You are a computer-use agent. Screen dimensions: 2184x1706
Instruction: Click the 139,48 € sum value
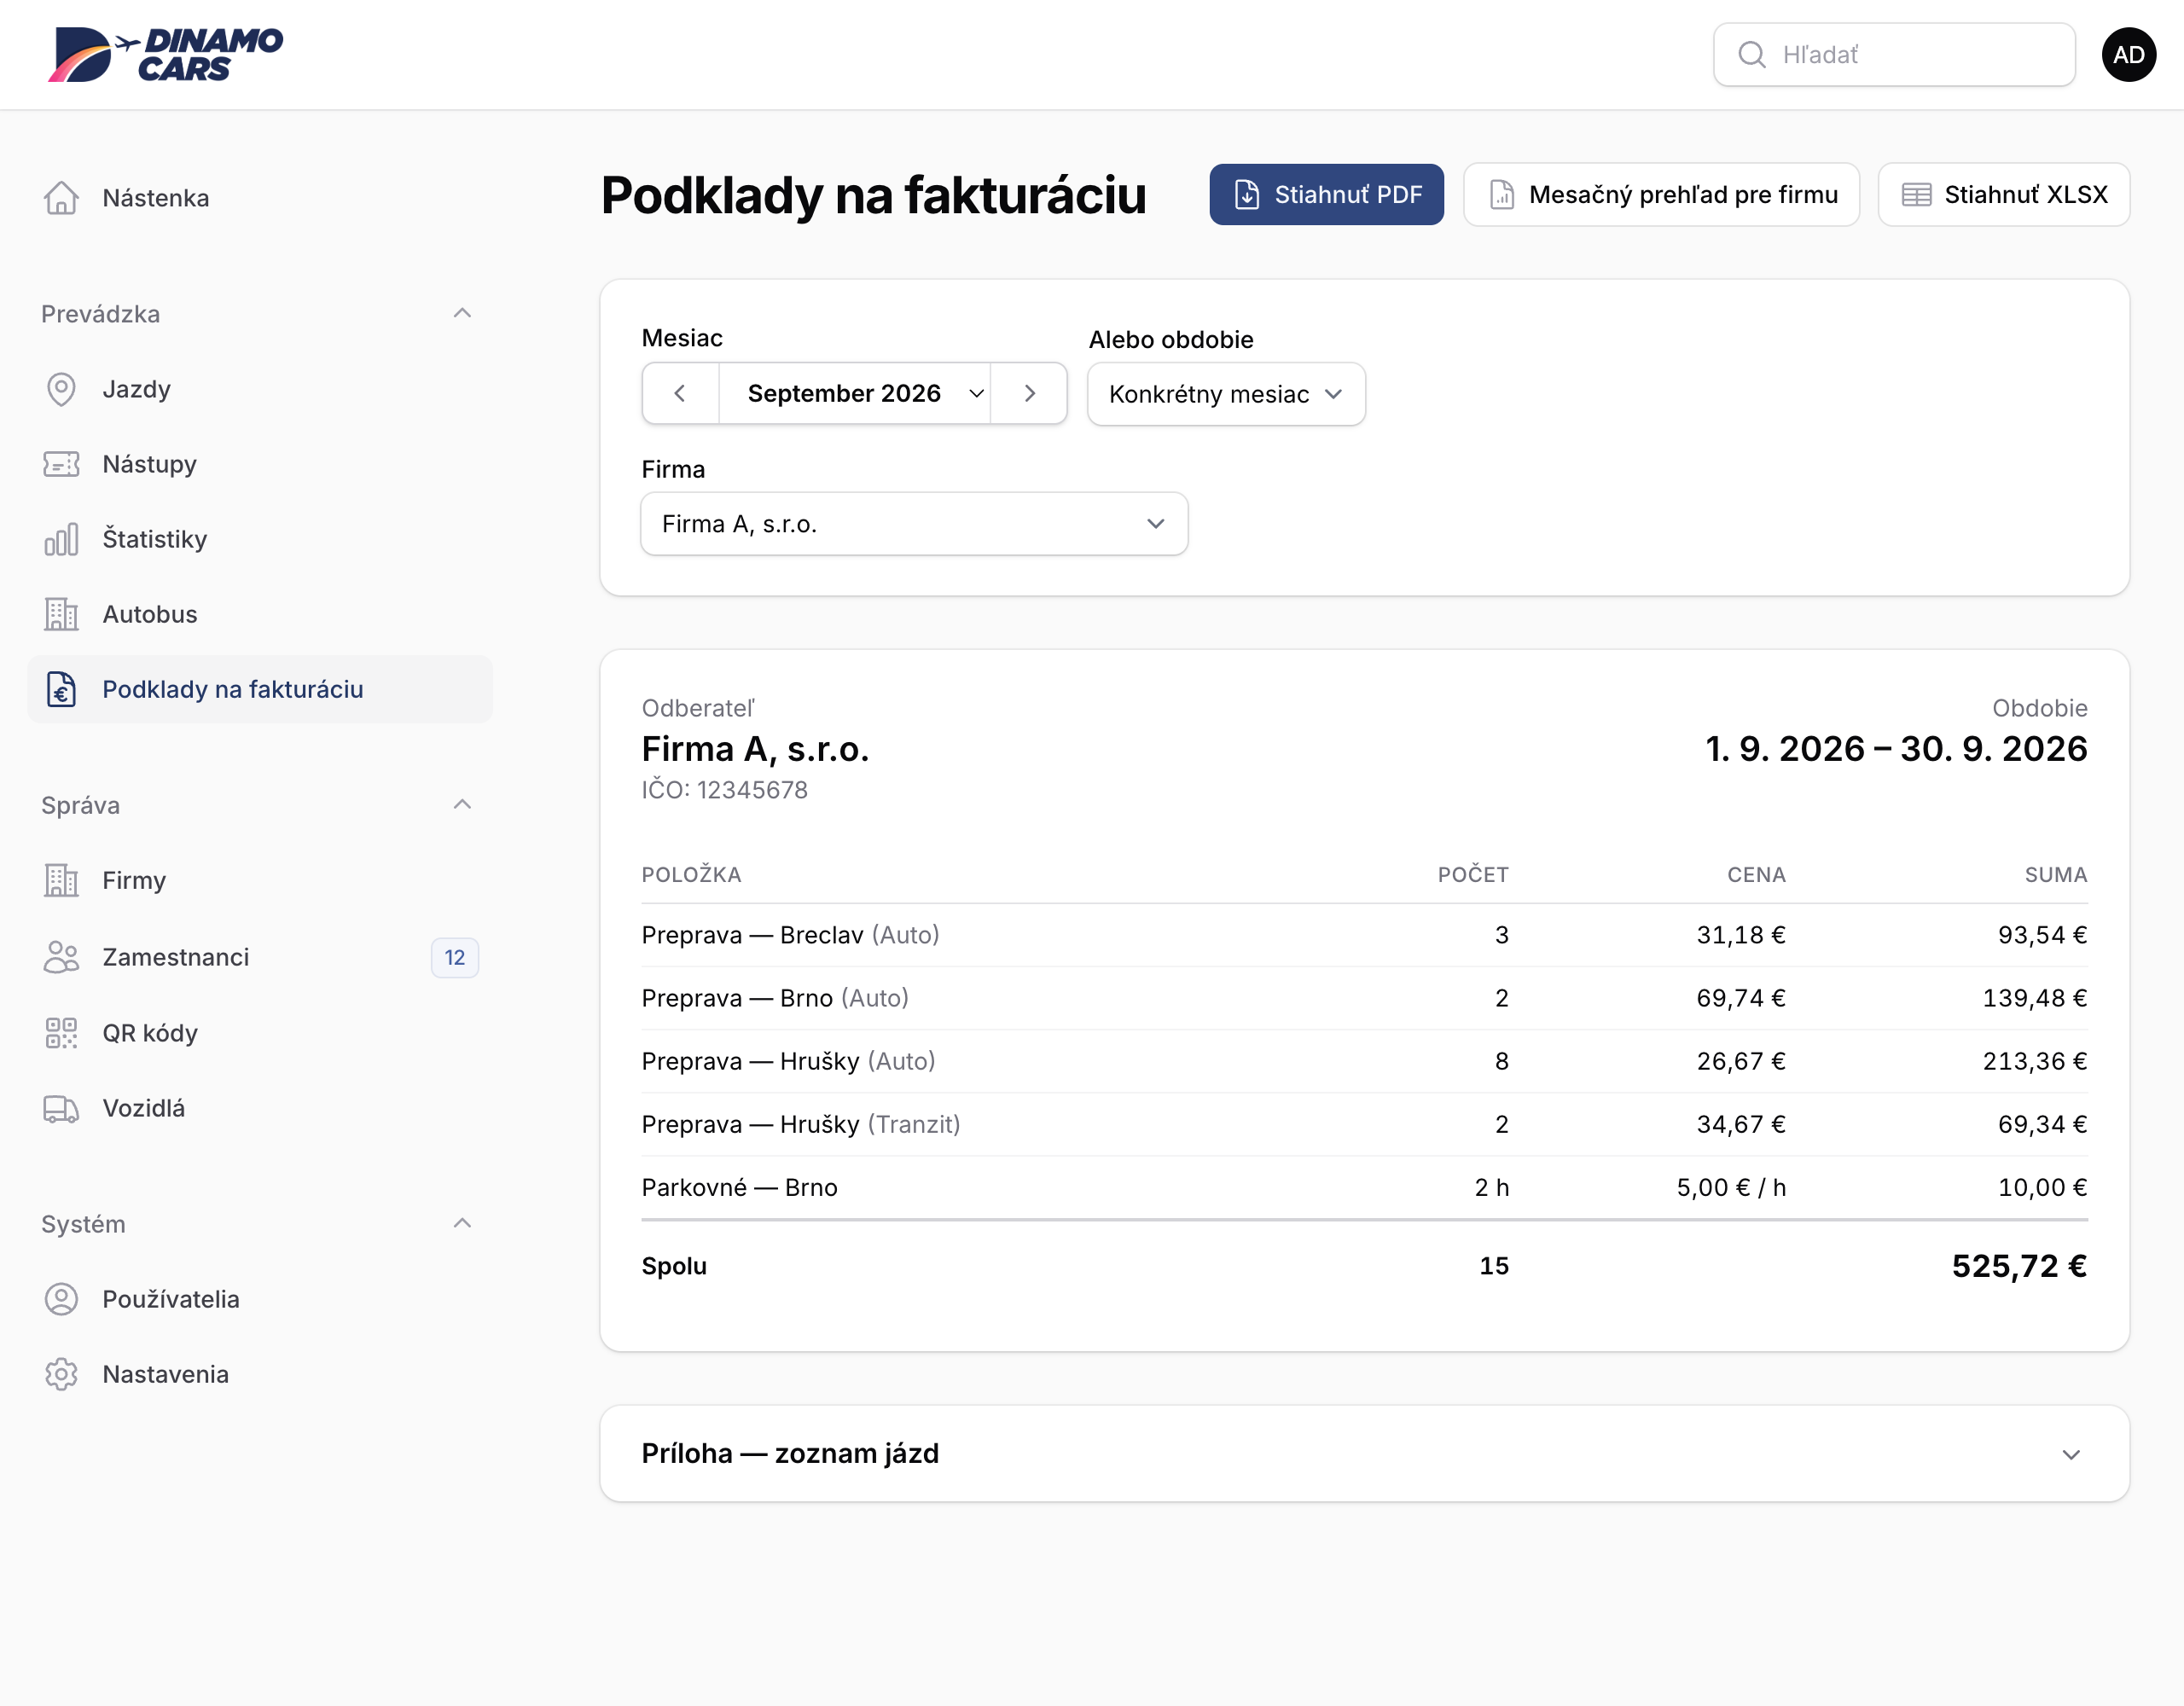pyautogui.click(x=2034, y=998)
